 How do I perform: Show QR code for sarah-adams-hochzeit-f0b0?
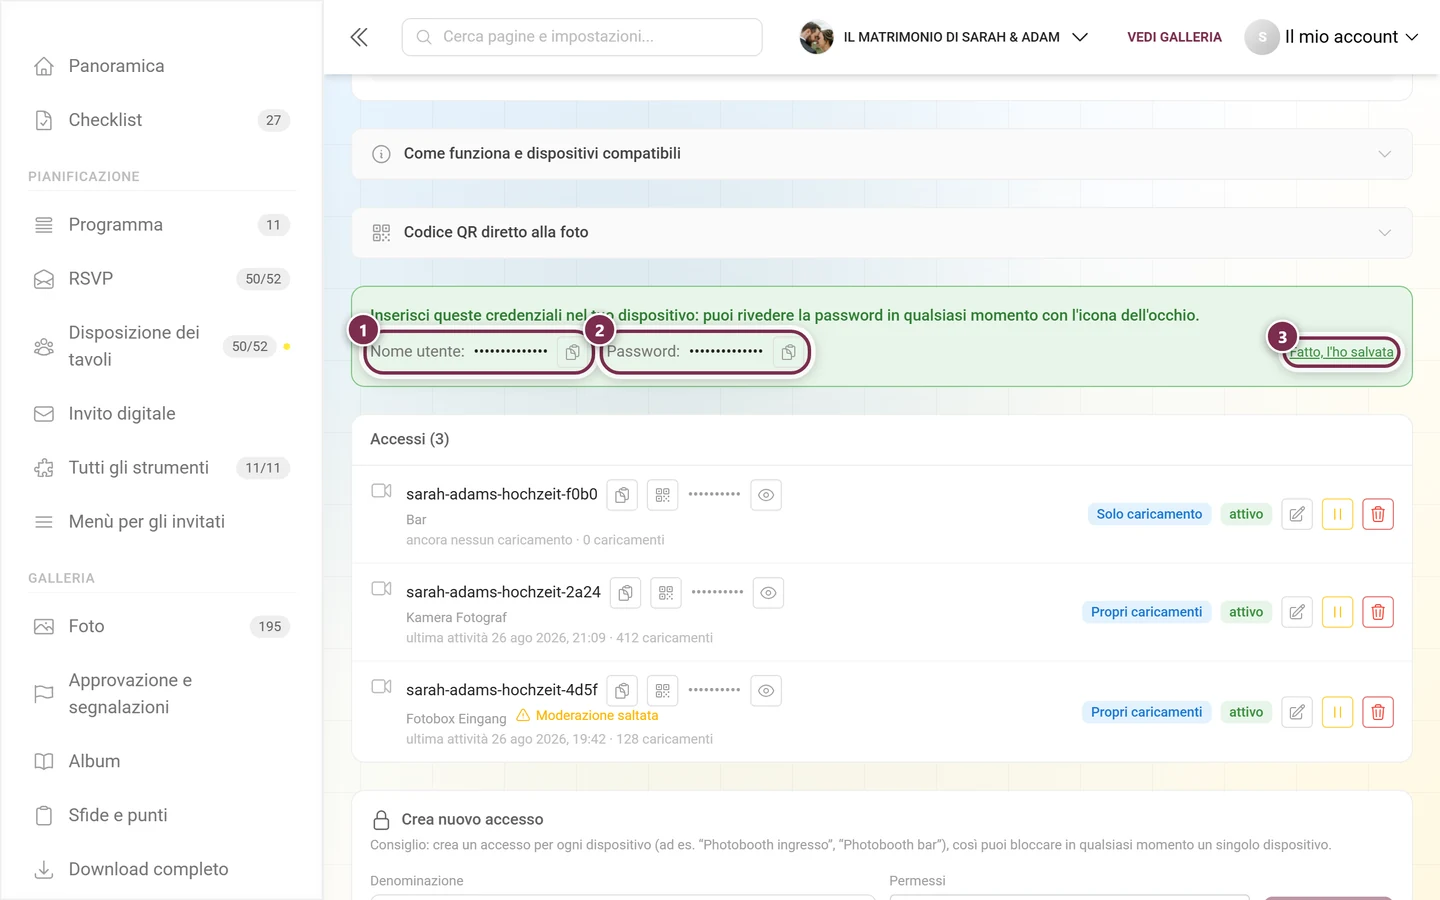(662, 495)
